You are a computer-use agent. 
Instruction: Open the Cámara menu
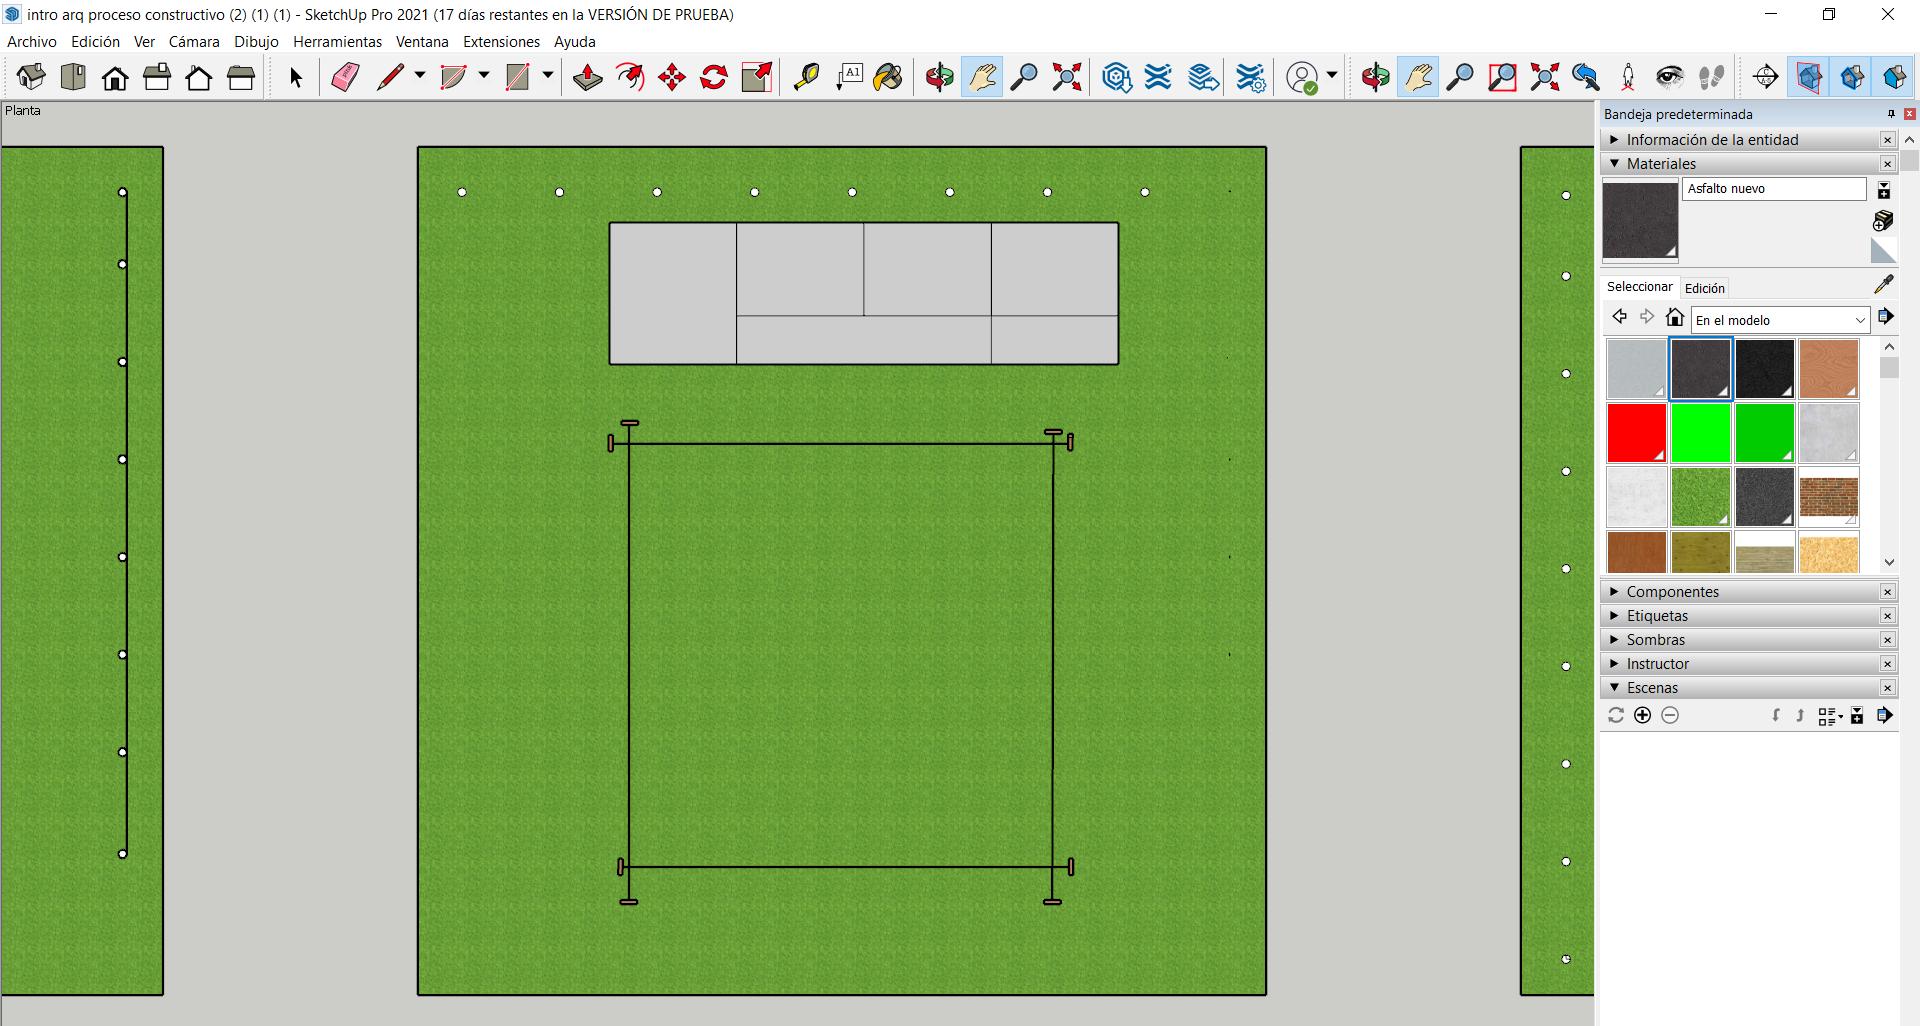(x=194, y=42)
